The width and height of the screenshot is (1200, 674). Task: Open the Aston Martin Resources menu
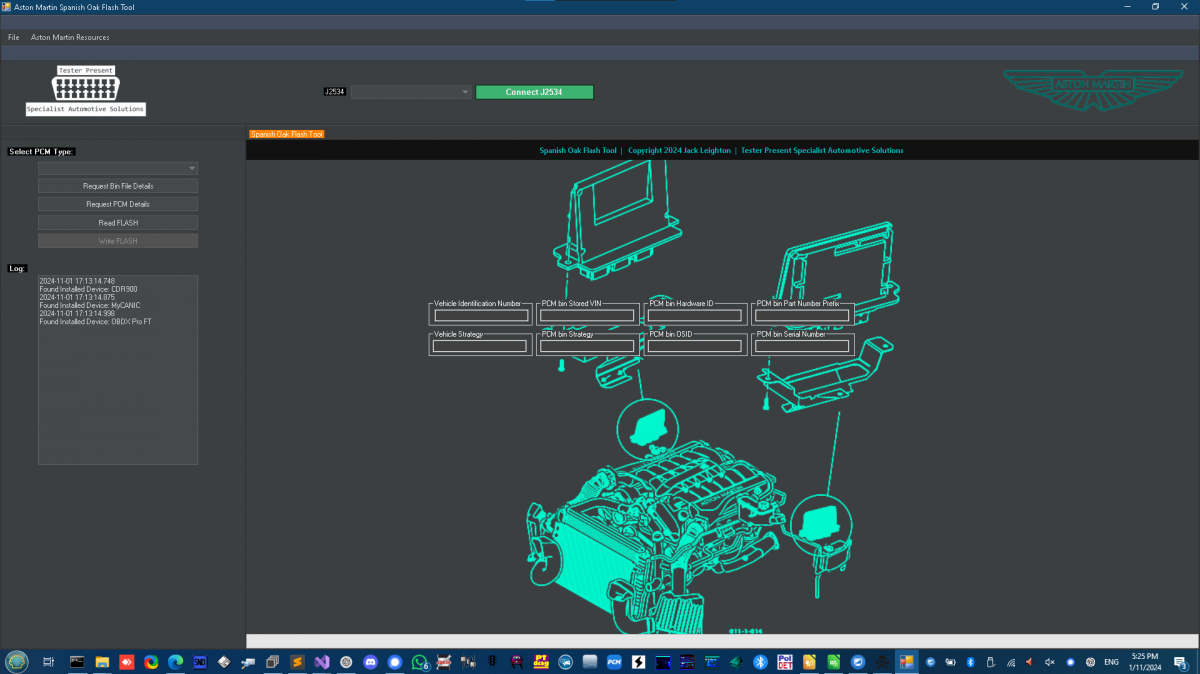pos(70,37)
